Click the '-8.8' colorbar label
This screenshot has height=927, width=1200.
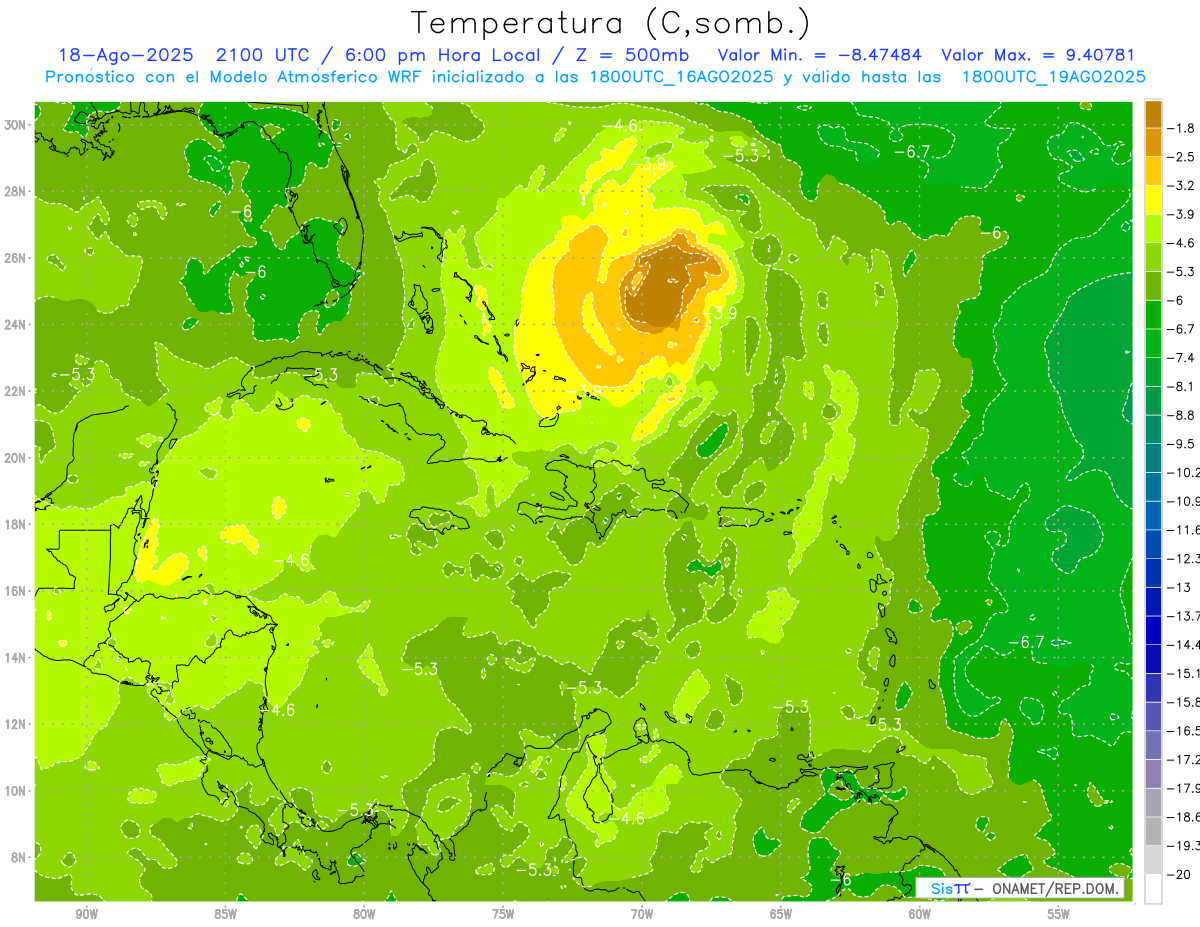tap(1183, 415)
